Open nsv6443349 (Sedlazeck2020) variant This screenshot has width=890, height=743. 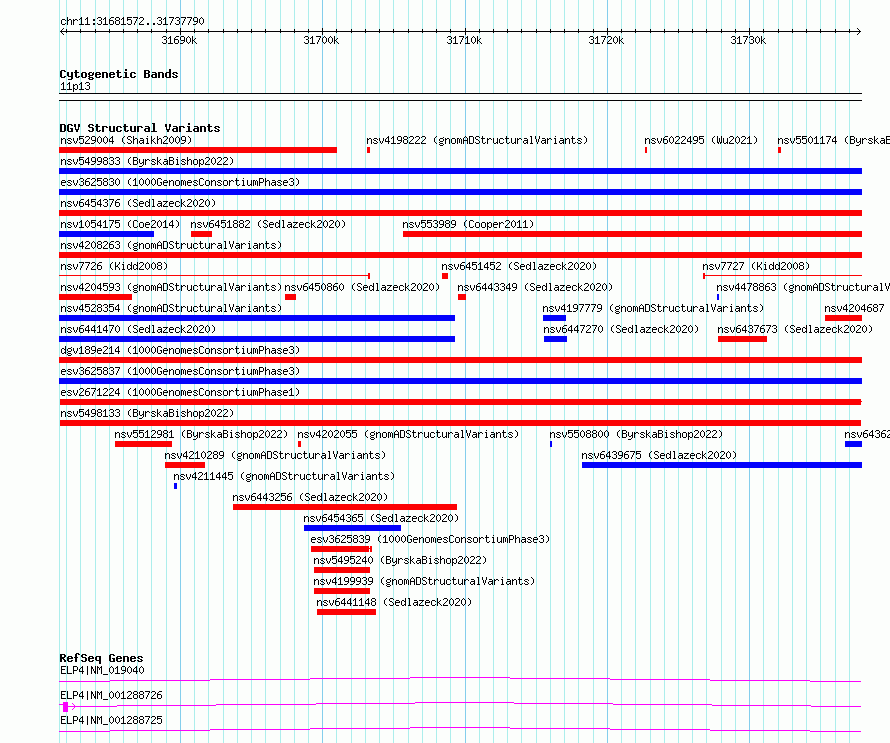(x=535, y=287)
